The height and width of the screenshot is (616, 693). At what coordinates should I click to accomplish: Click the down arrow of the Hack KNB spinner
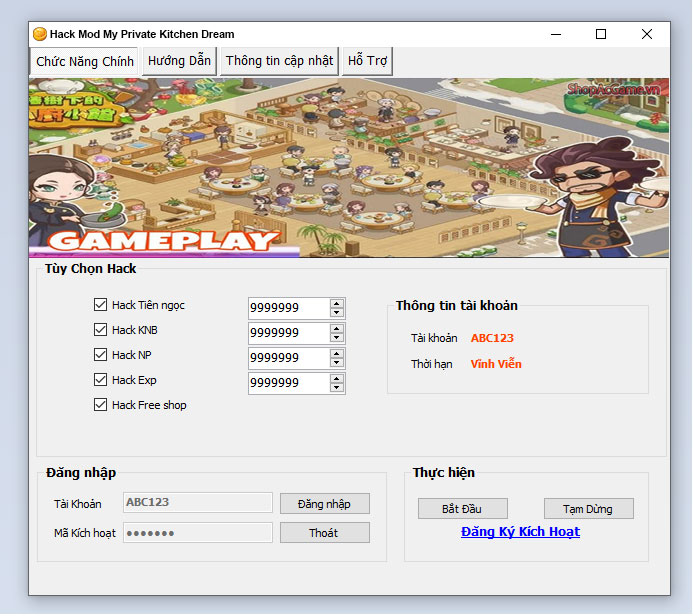[337, 338]
